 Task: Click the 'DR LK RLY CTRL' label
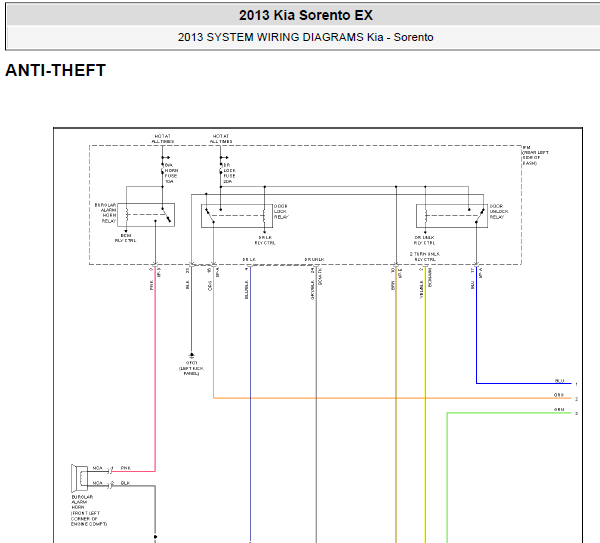click(x=265, y=240)
